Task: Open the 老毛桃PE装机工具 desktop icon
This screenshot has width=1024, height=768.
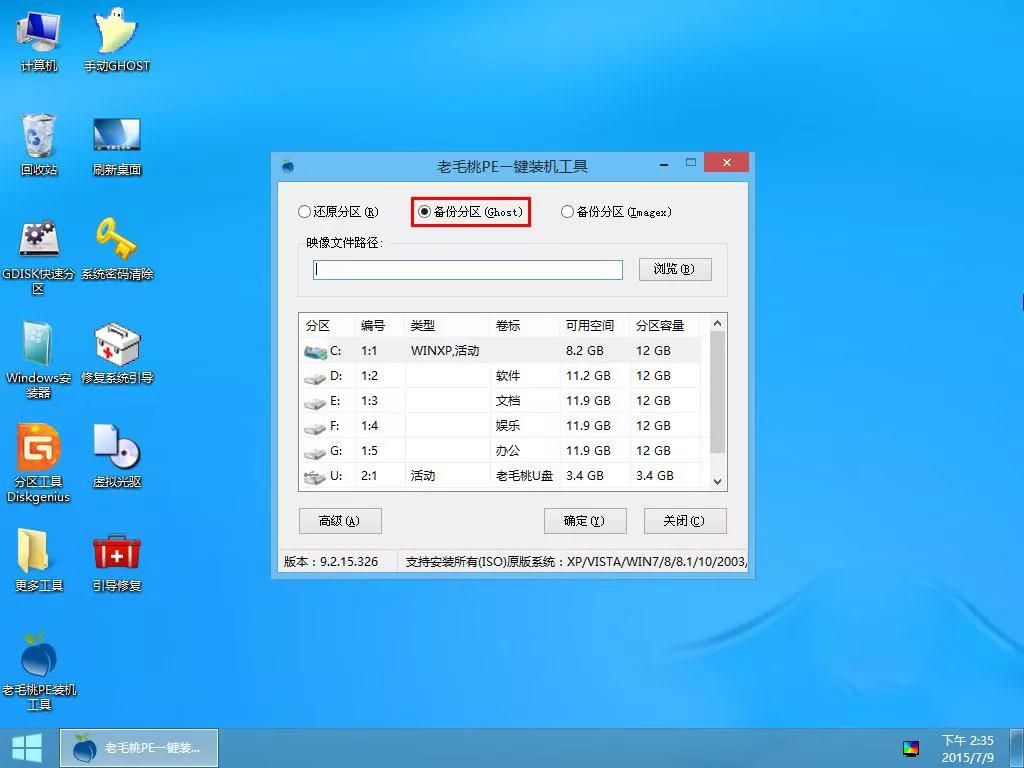Action: coord(39,657)
